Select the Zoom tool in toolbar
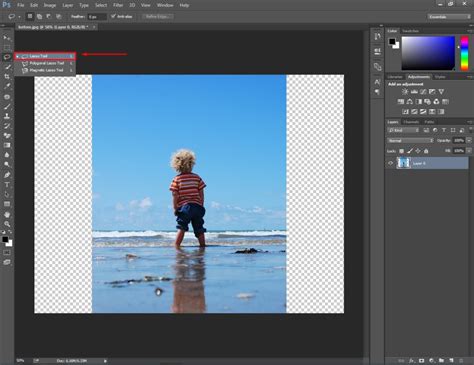The width and height of the screenshot is (474, 365). tap(7, 224)
